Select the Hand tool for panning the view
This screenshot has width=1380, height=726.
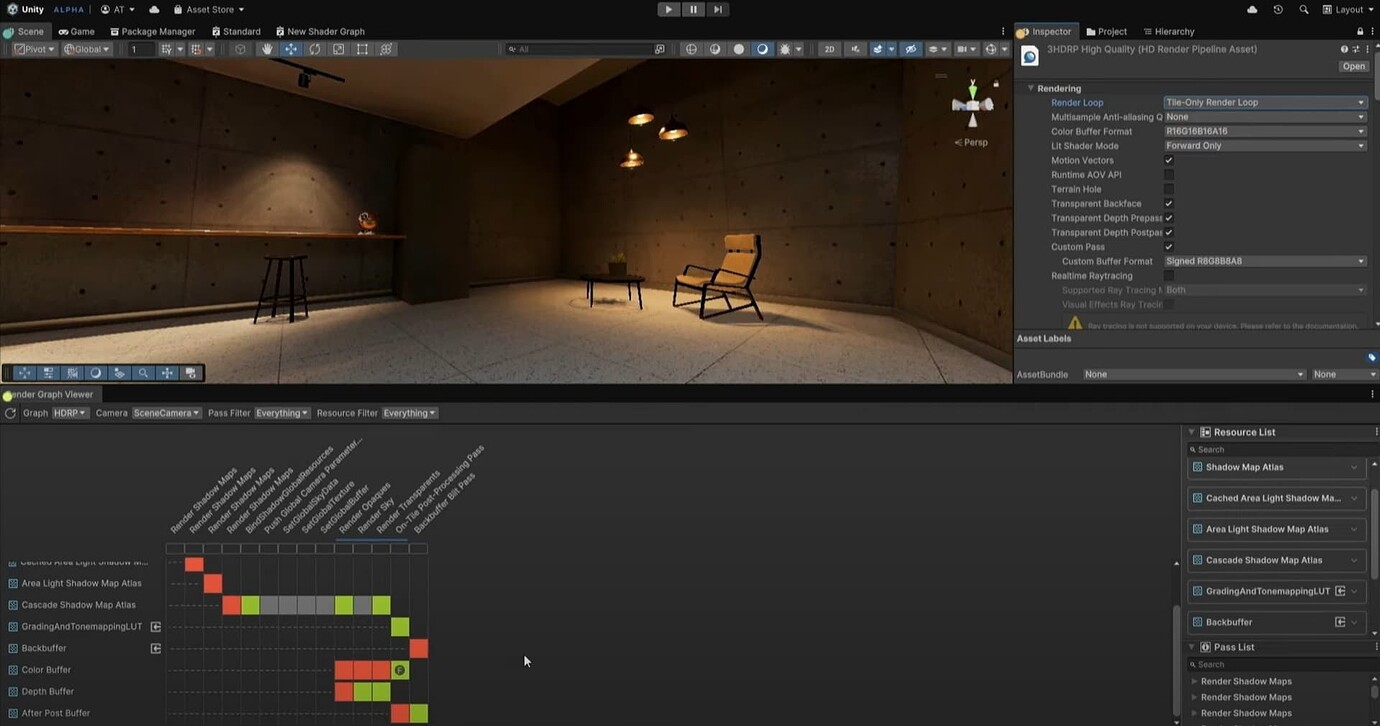click(x=267, y=48)
